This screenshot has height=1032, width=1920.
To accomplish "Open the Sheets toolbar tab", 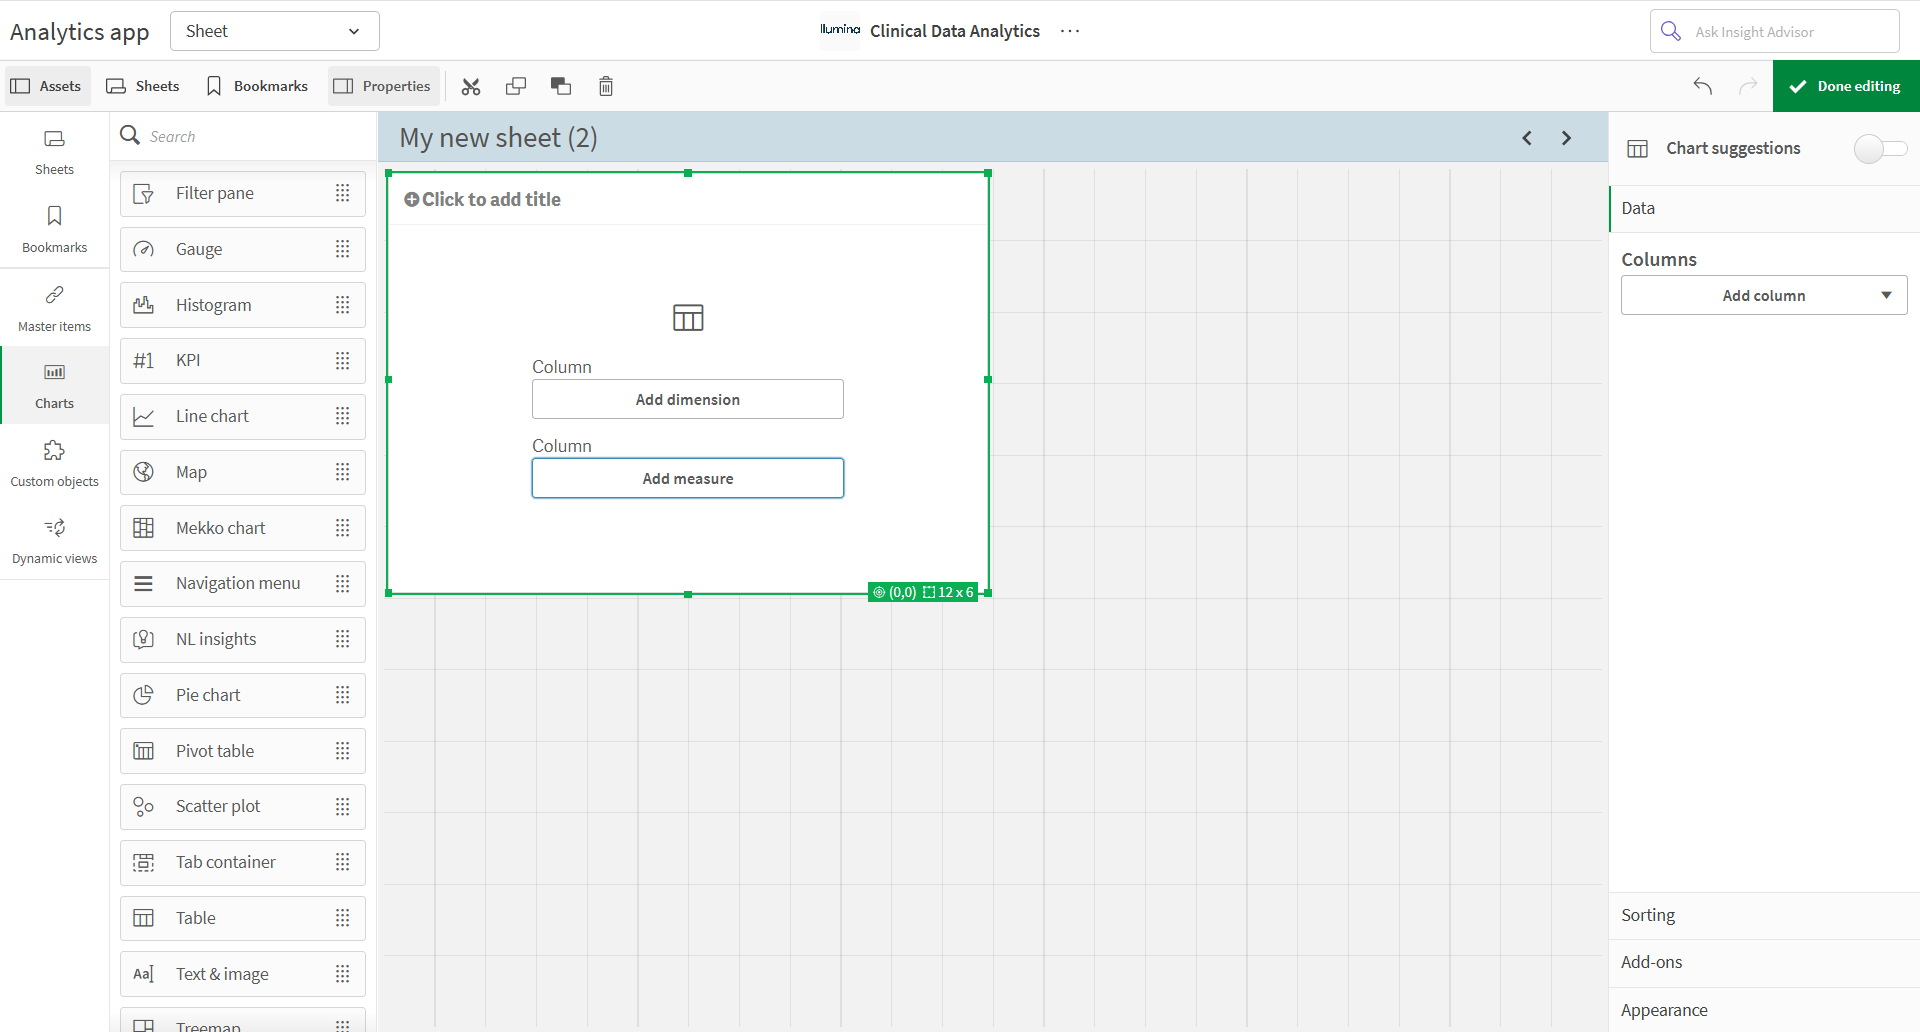I will (x=143, y=86).
